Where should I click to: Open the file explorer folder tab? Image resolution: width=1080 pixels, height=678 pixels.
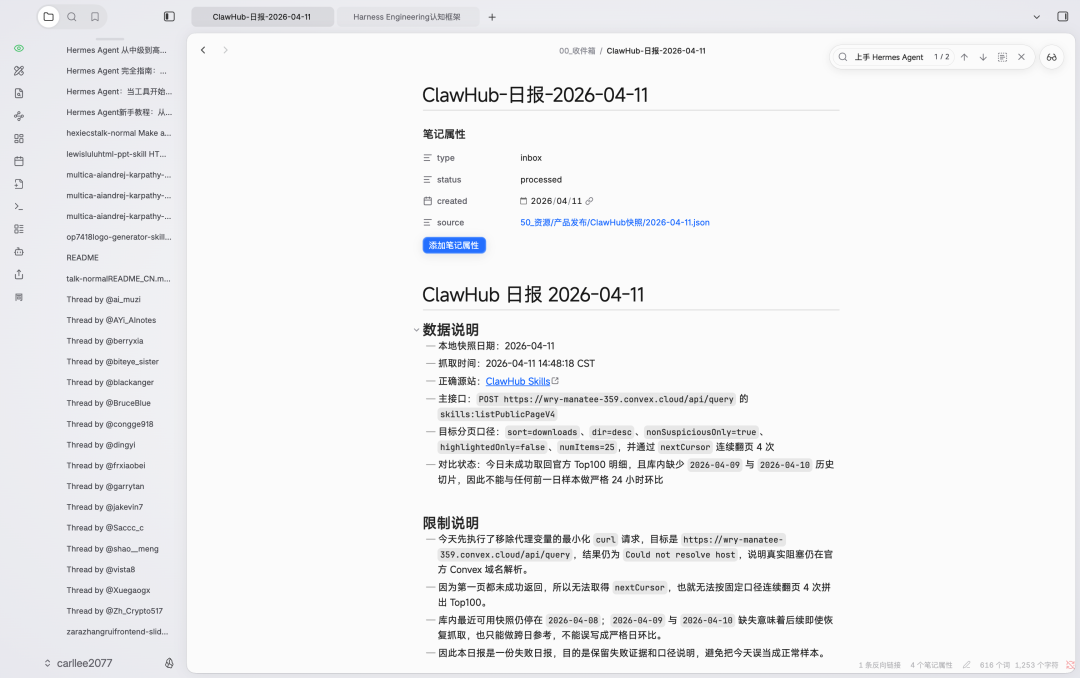tap(48, 17)
